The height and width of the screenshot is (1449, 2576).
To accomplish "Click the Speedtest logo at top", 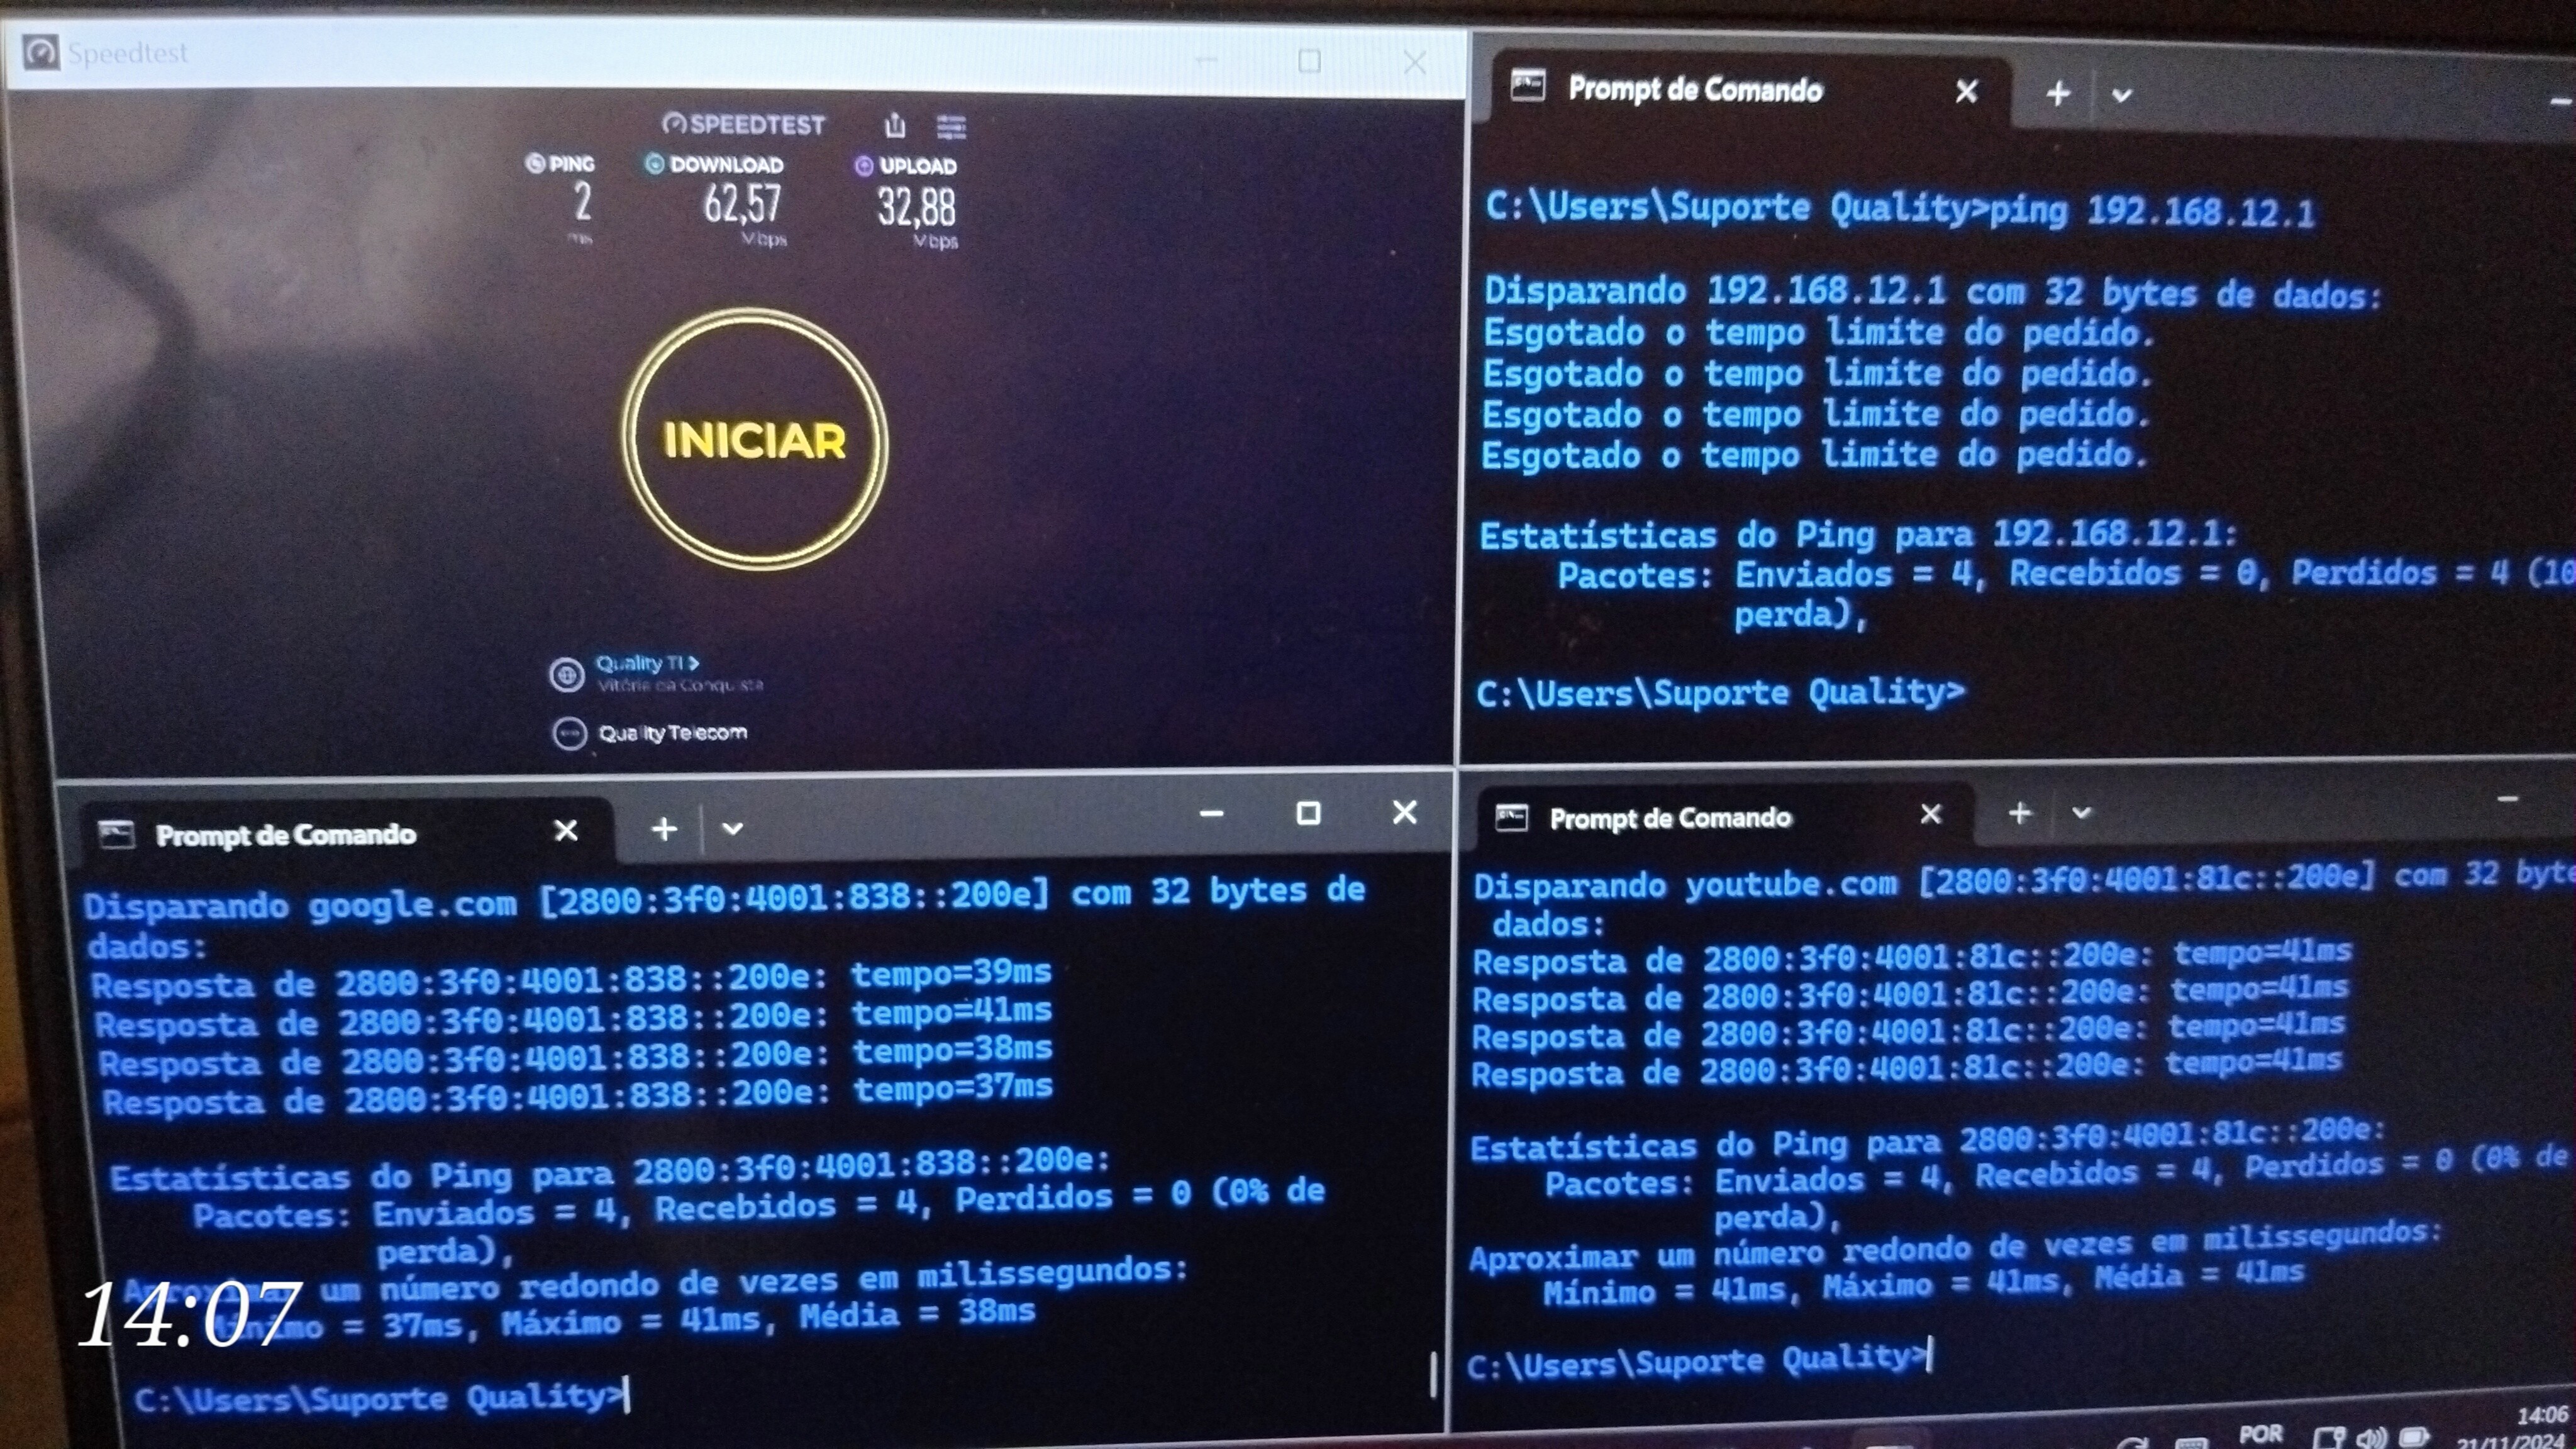I will click(744, 124).
